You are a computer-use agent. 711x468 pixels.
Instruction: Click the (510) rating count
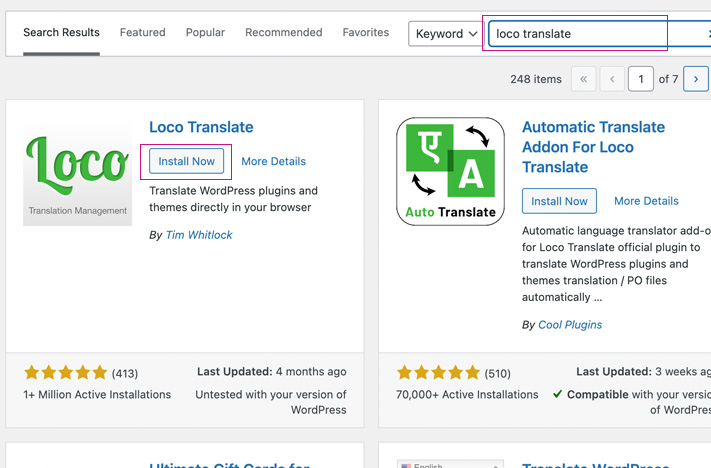coord(497,374)
